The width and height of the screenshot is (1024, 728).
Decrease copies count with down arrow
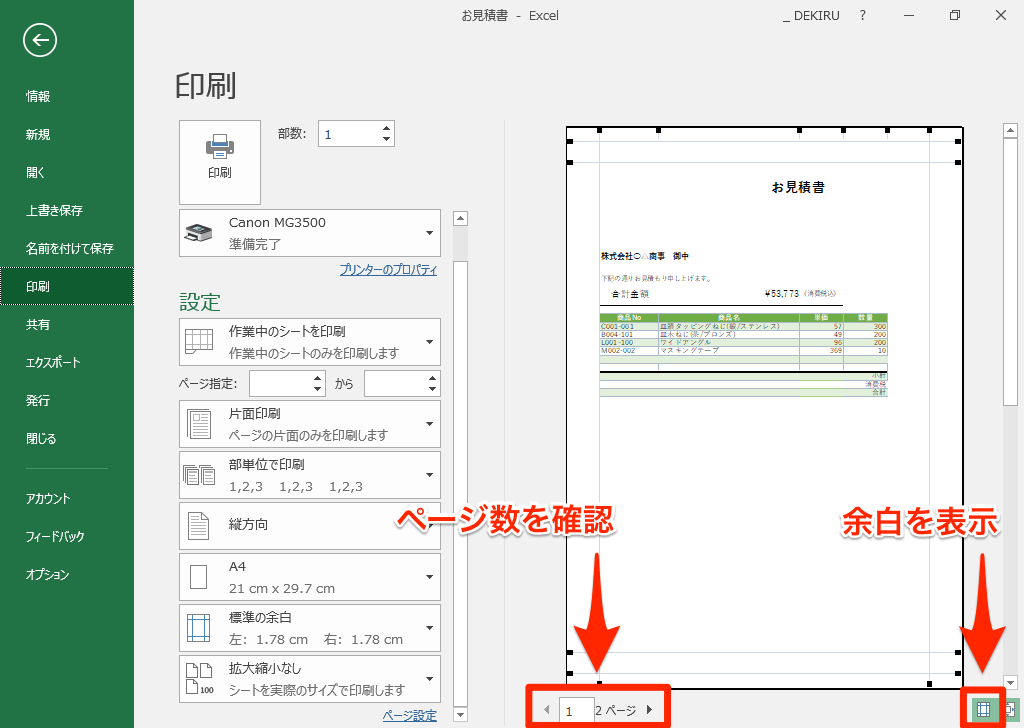(x=387, y=139)
